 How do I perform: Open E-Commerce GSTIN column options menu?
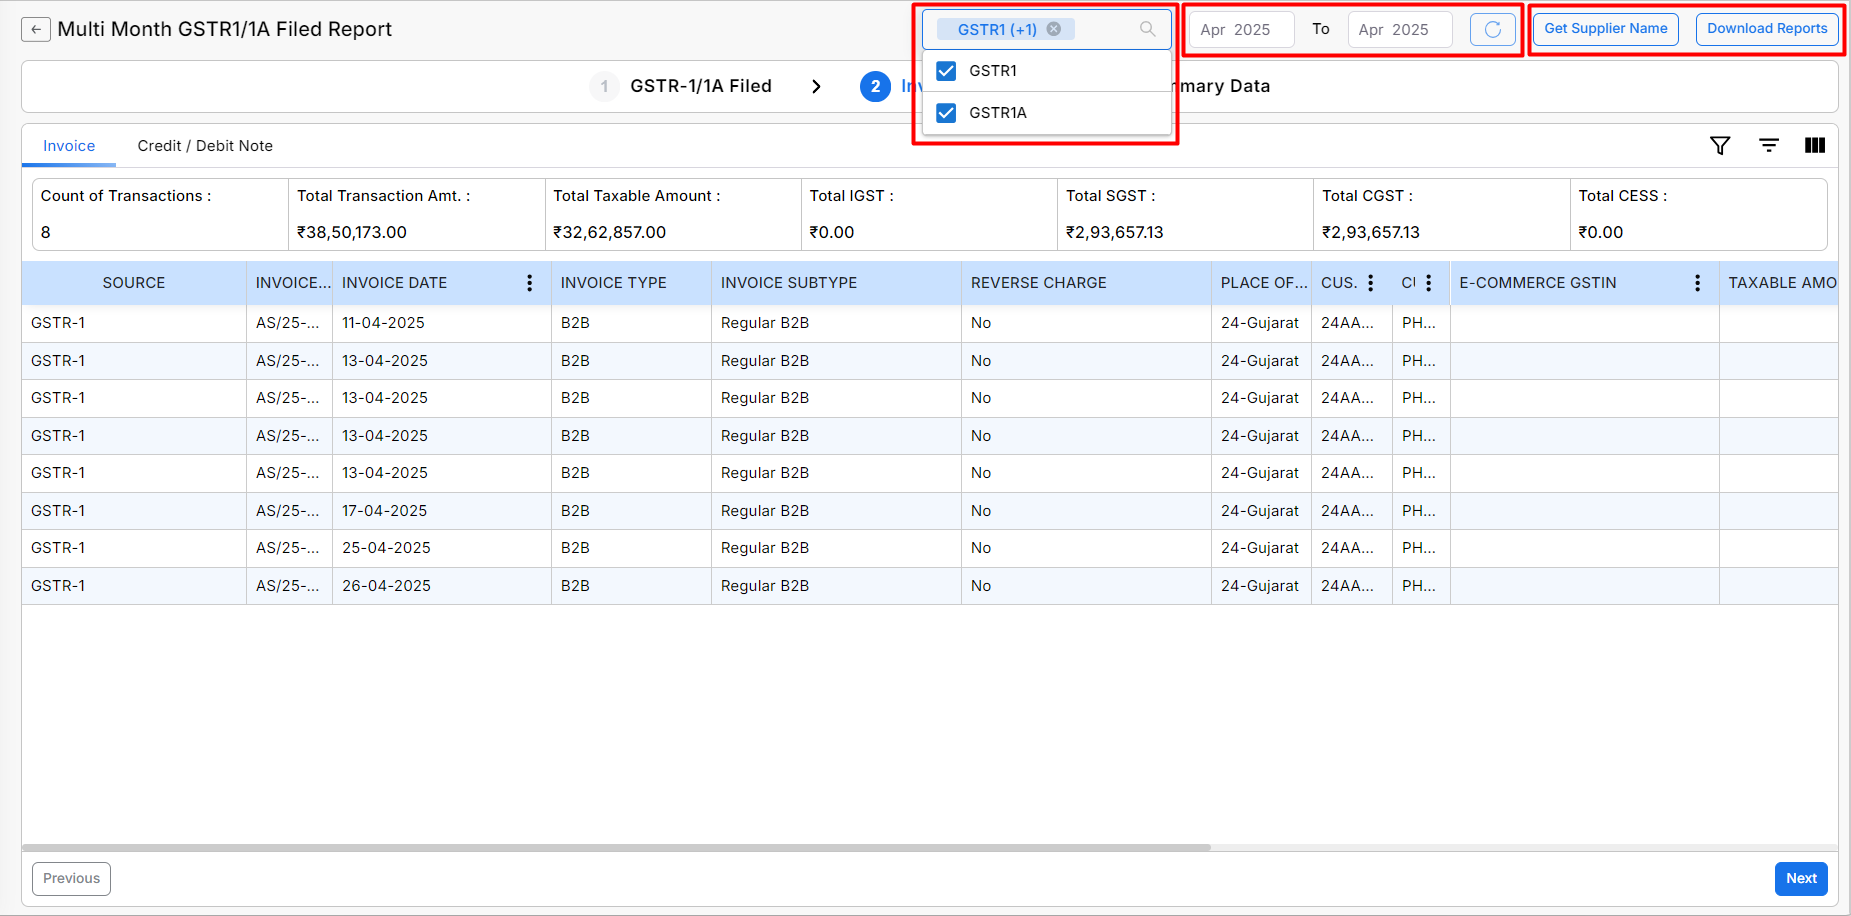tap(1696, 283)
